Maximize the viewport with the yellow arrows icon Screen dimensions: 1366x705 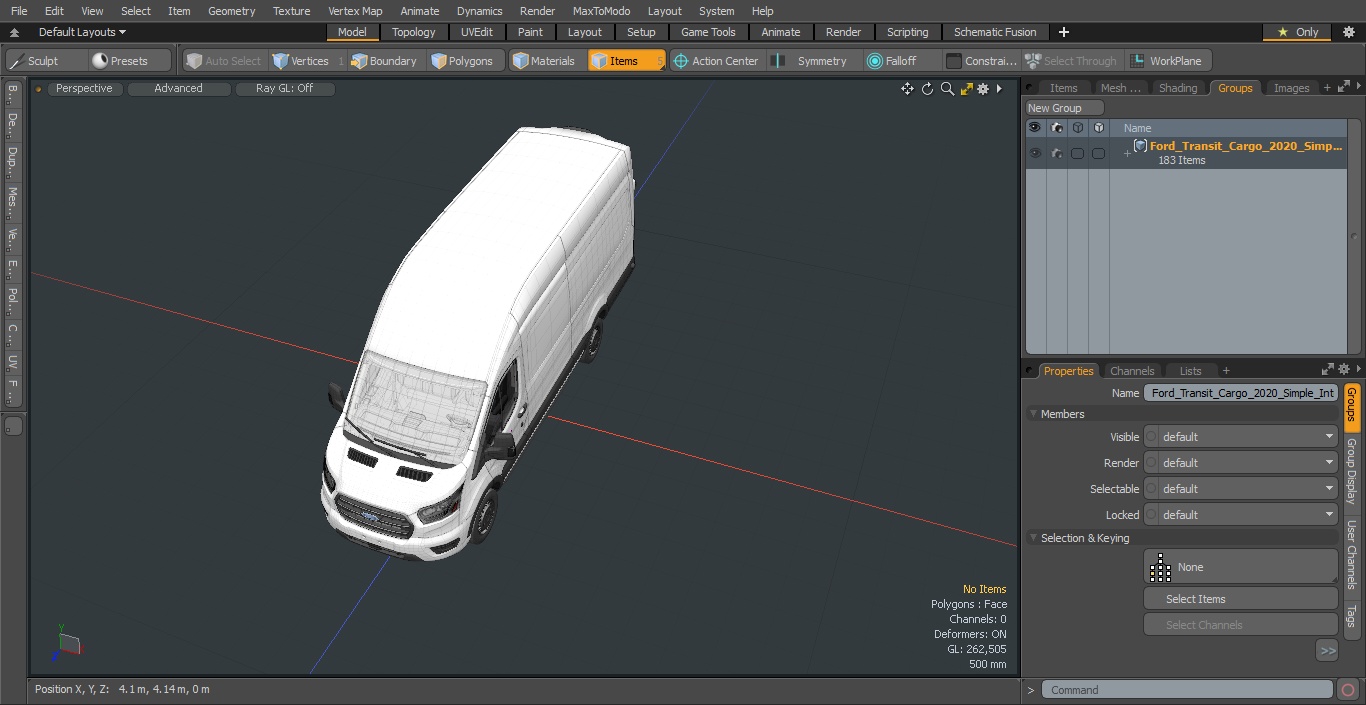(966, 89)
